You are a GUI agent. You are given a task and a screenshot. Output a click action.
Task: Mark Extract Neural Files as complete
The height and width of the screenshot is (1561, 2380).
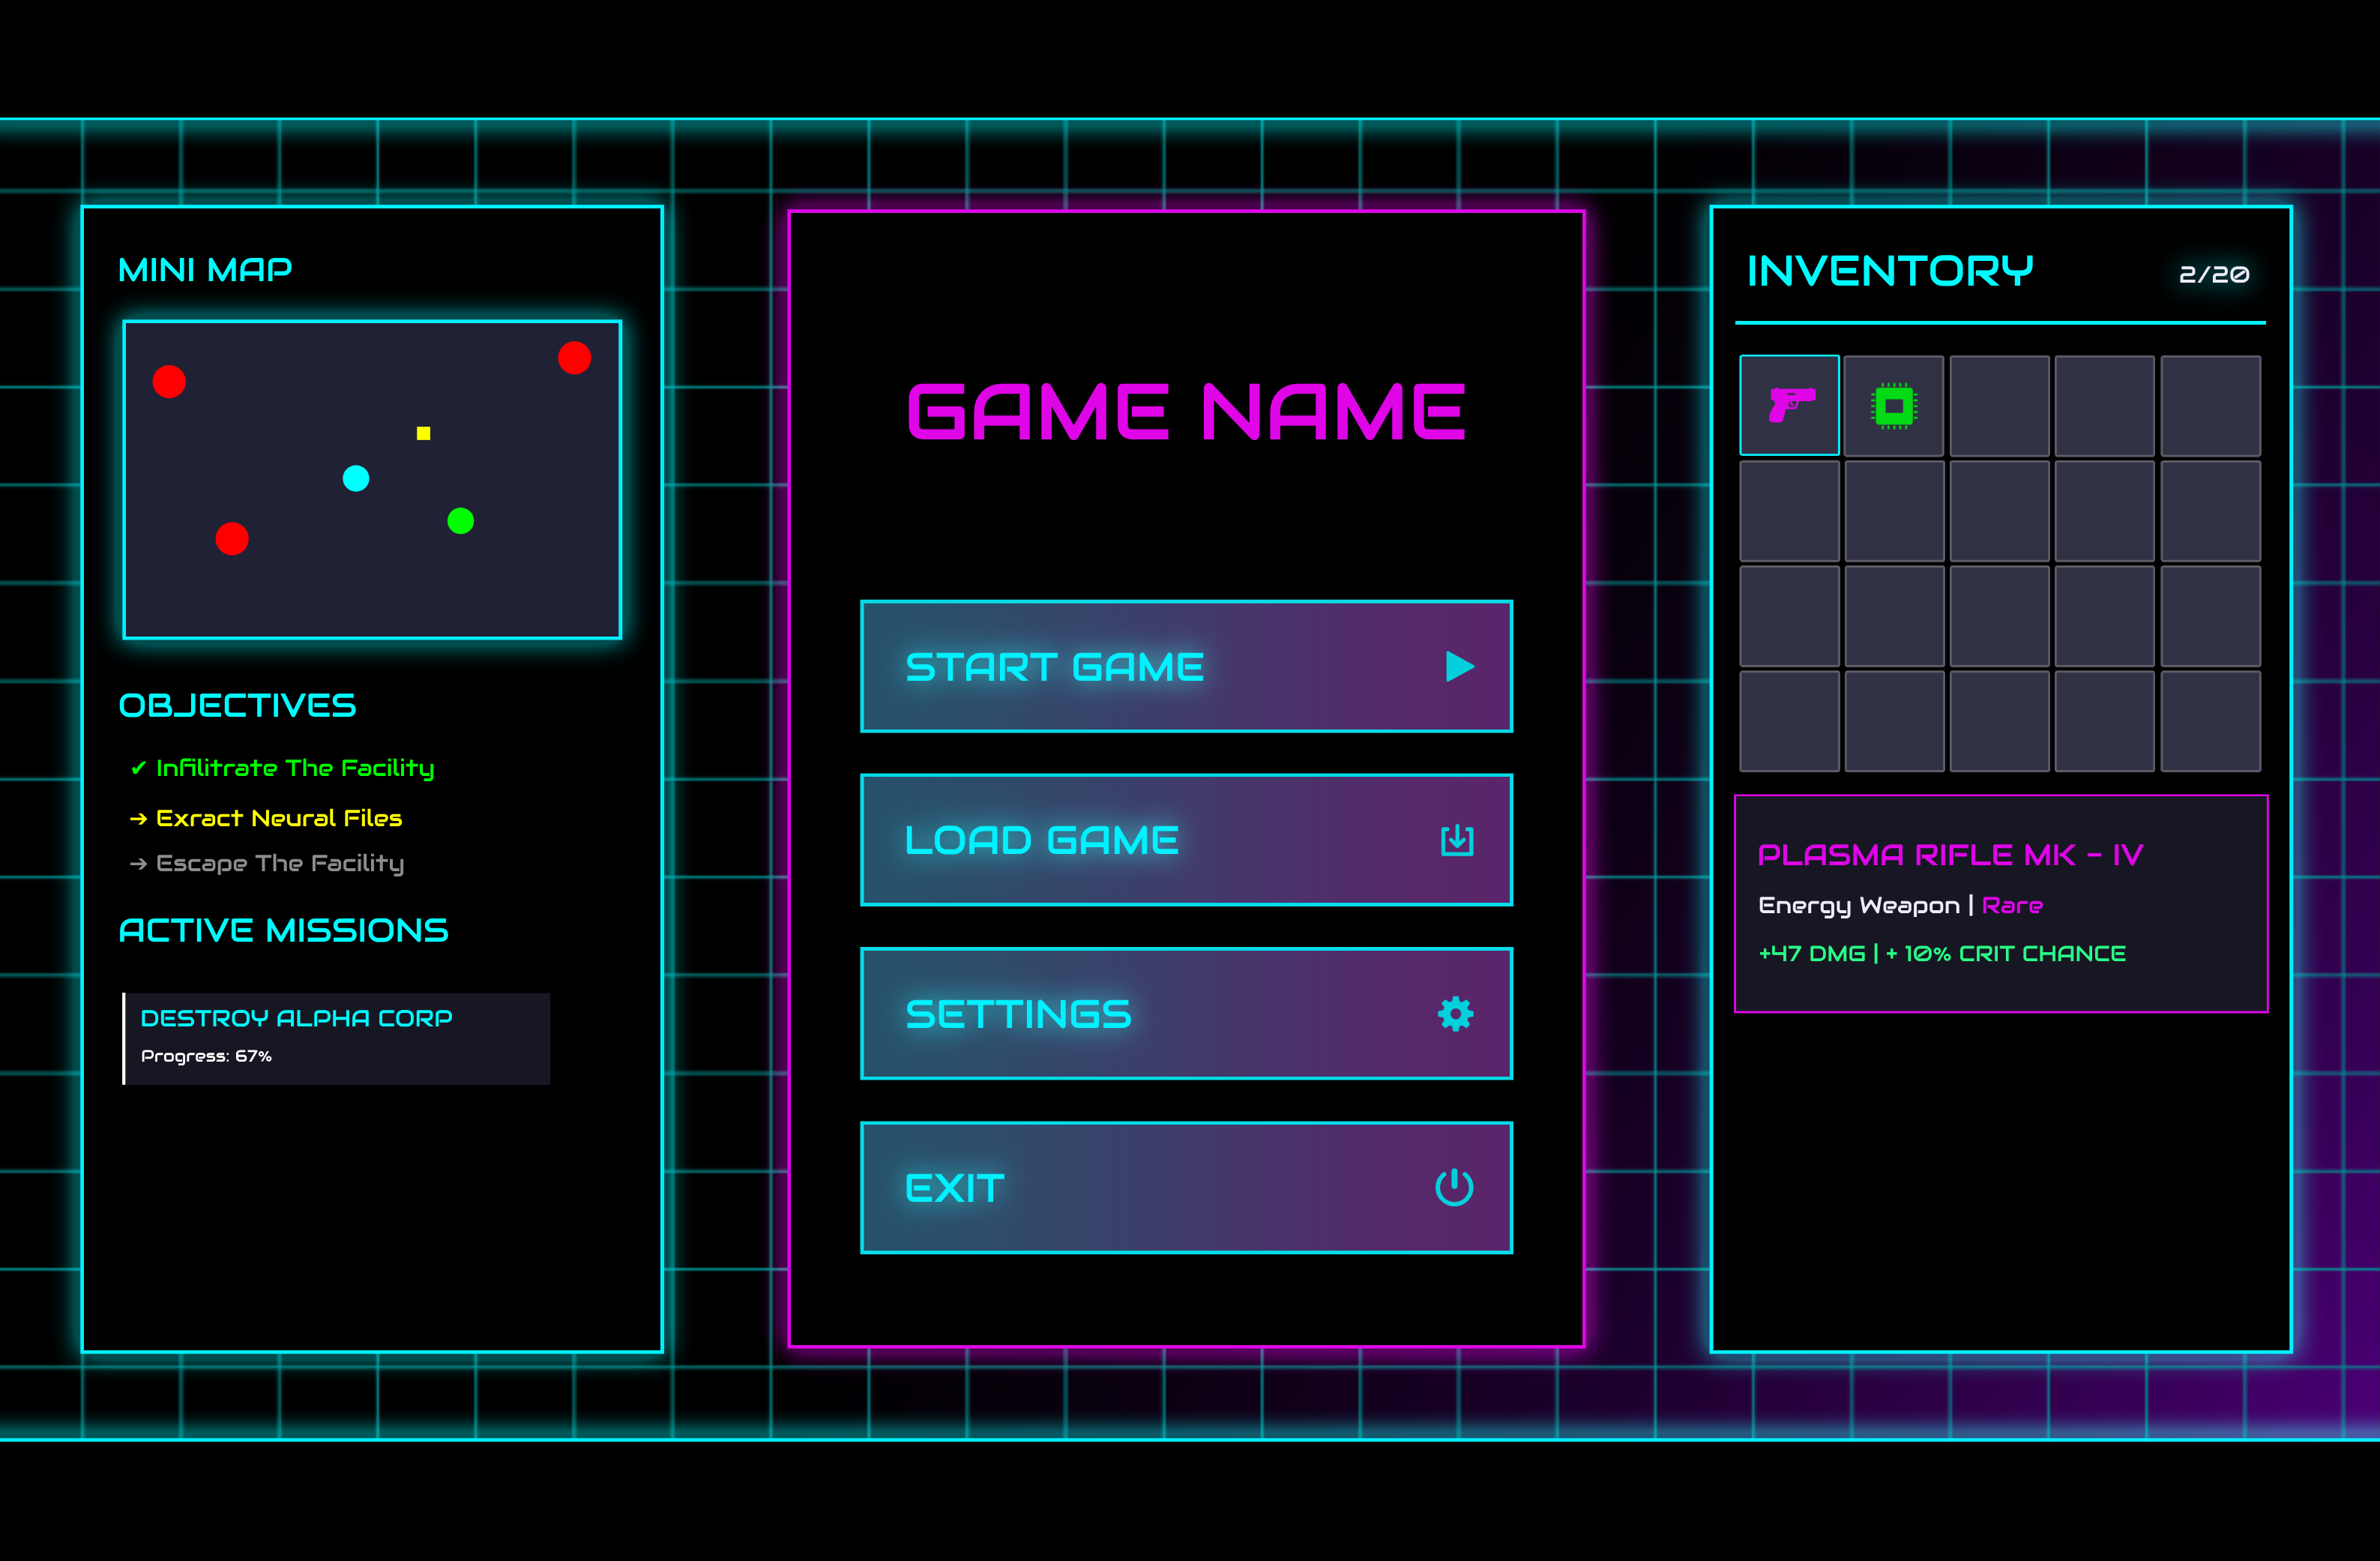(266, 817)
